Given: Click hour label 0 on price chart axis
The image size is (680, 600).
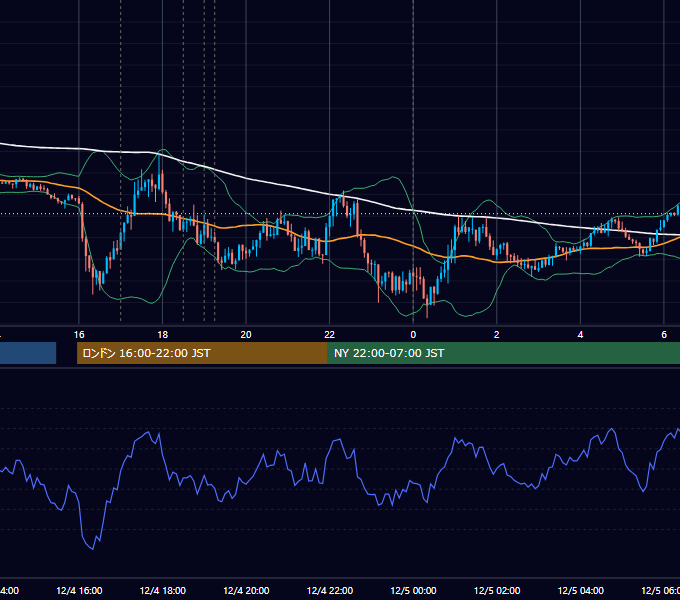Looking at the screenshot, I should (413, 334).
